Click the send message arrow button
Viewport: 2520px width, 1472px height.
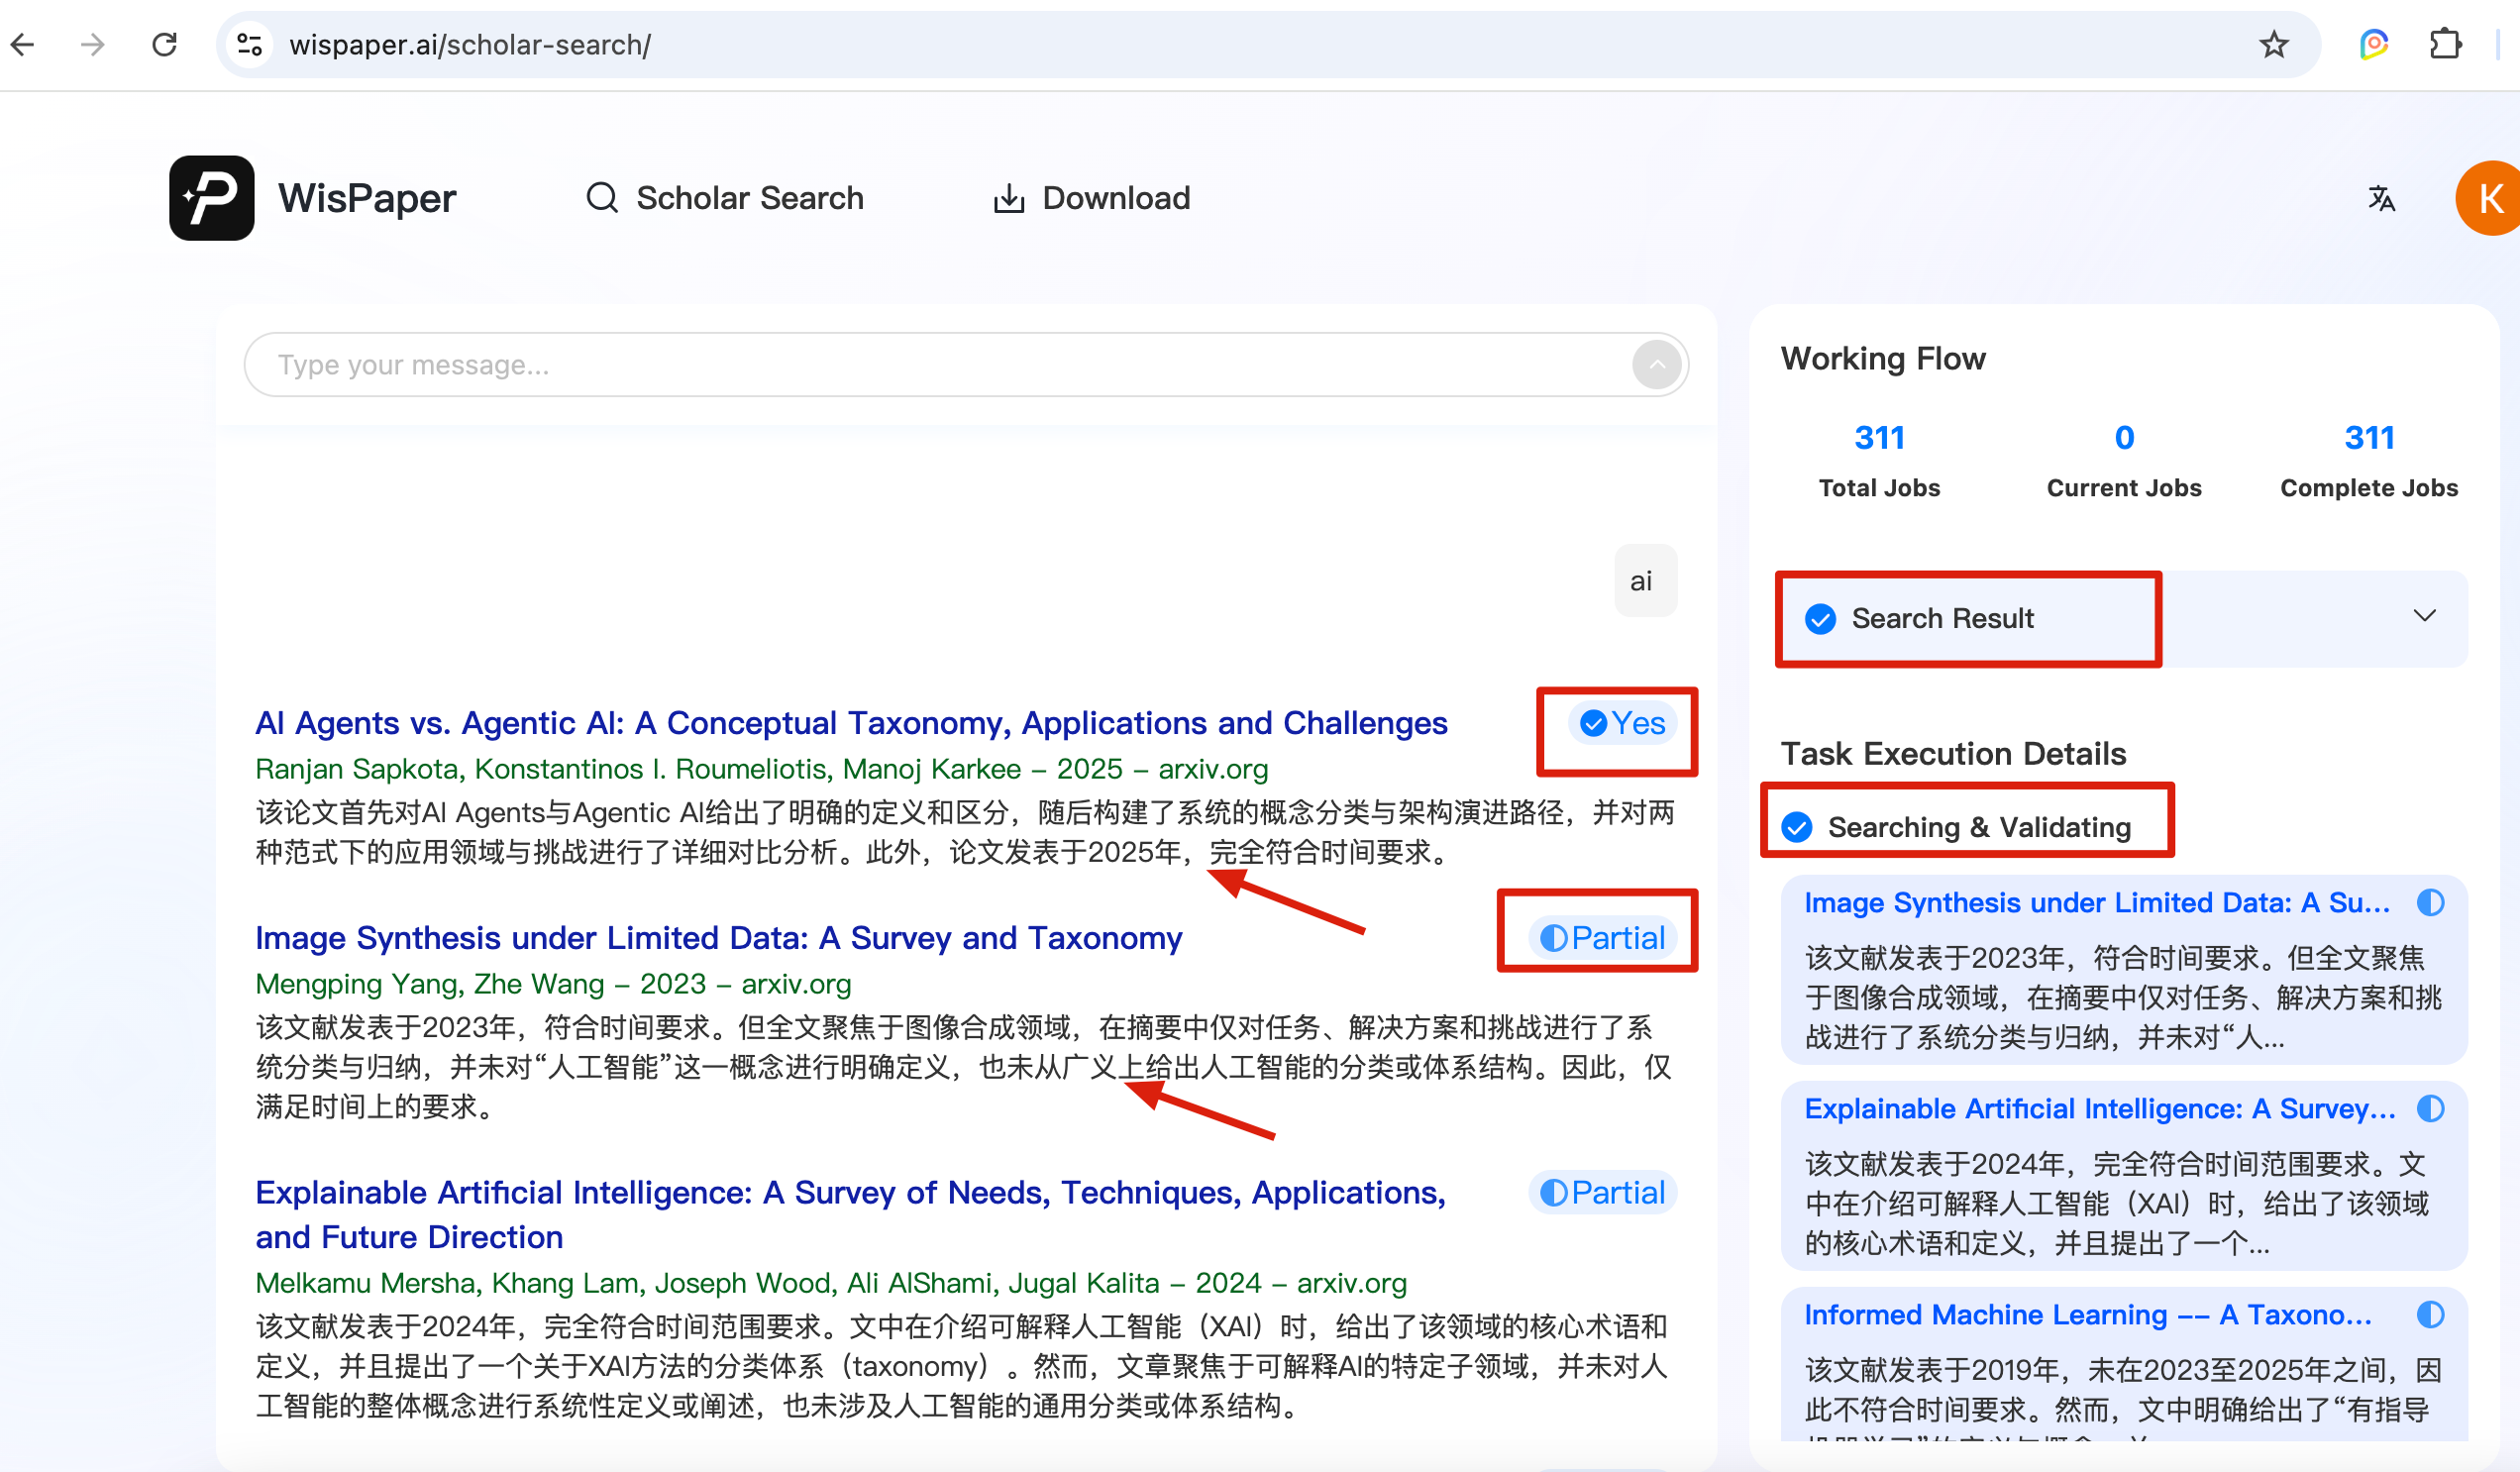click(1656, 365)
